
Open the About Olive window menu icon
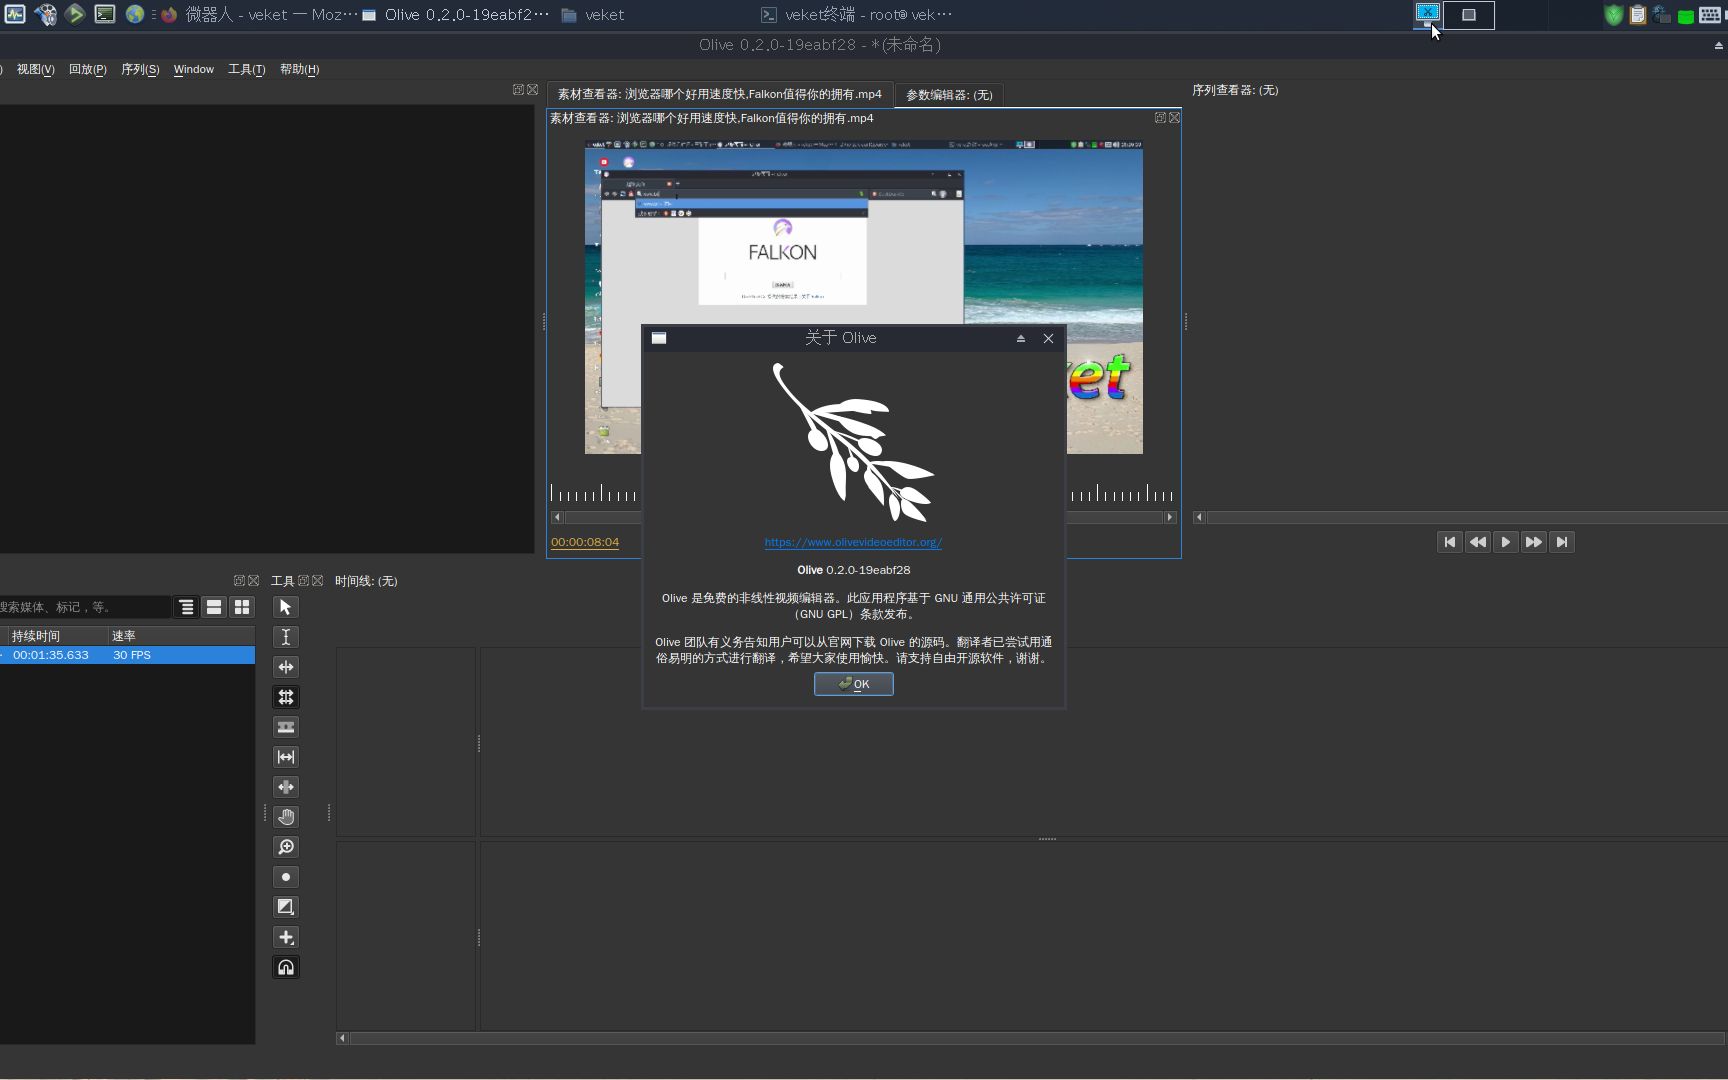coord(659,338)
